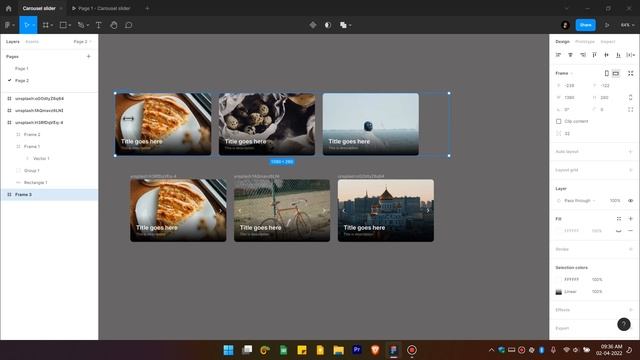
Task: Click Align vertical centers icon
Action: click(607, 55)
